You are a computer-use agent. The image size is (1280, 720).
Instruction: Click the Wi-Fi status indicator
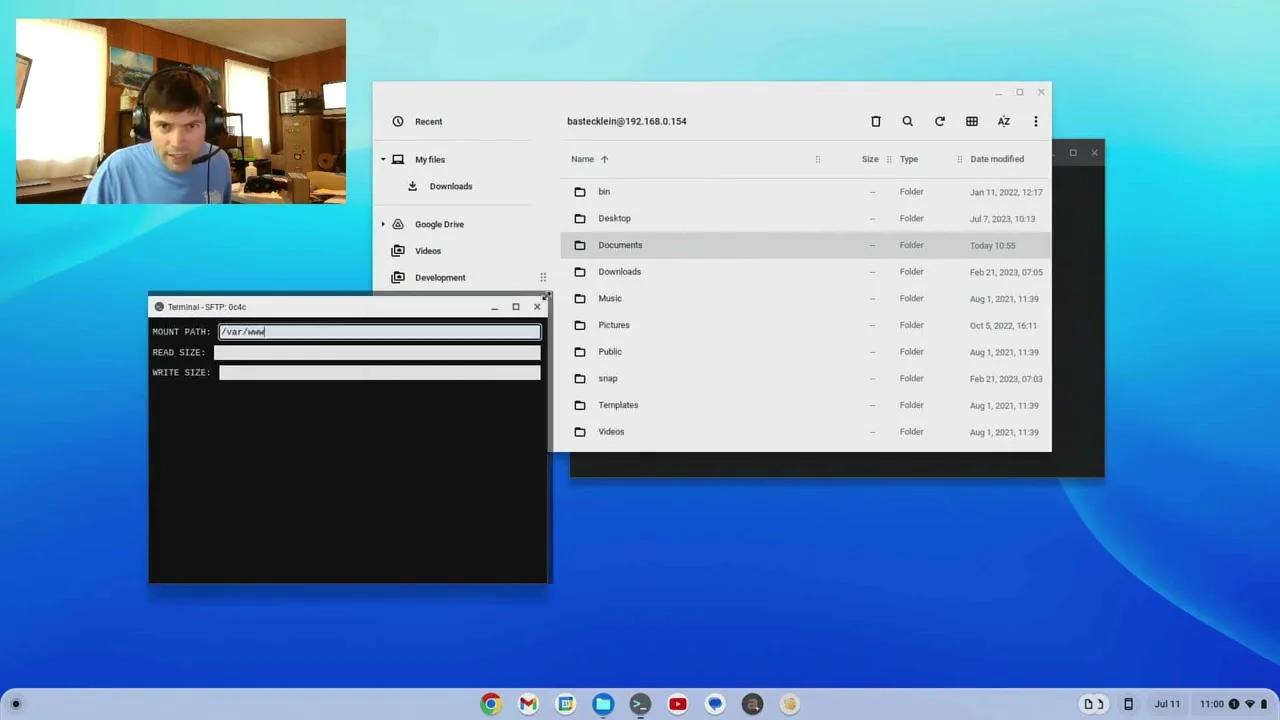click(1251, 703)
